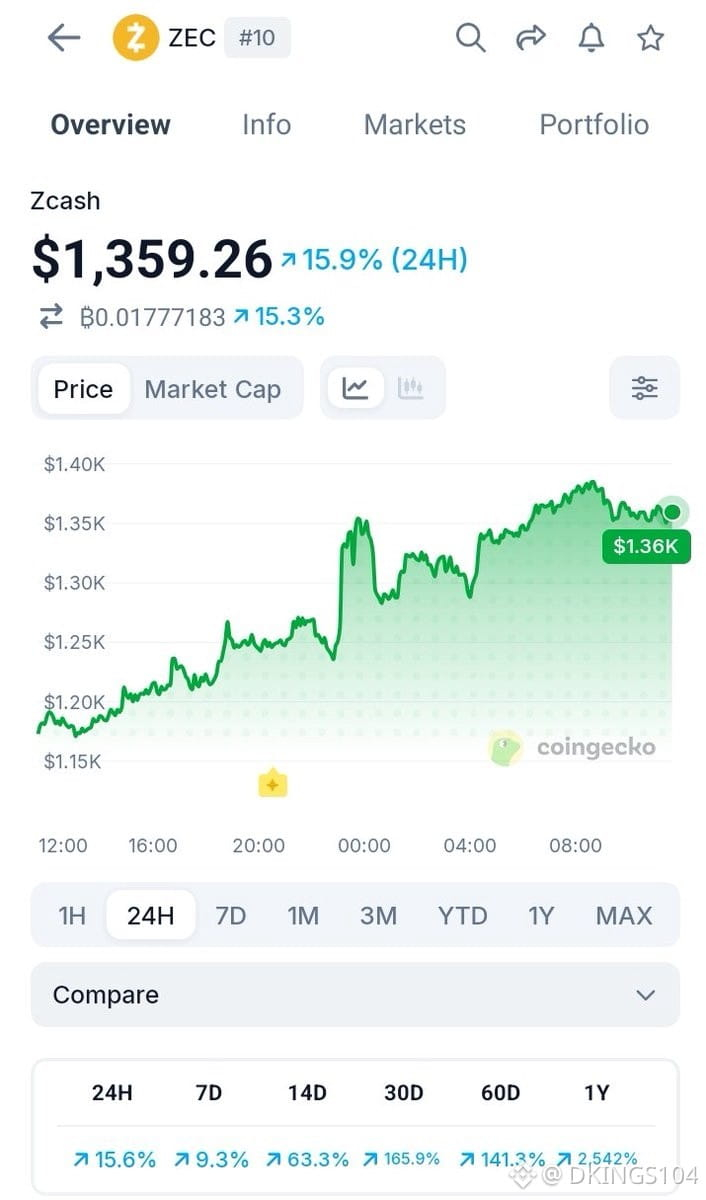
Task: Select the candlestick chart type
Action: pyautogui.click(x=411, y=388)
